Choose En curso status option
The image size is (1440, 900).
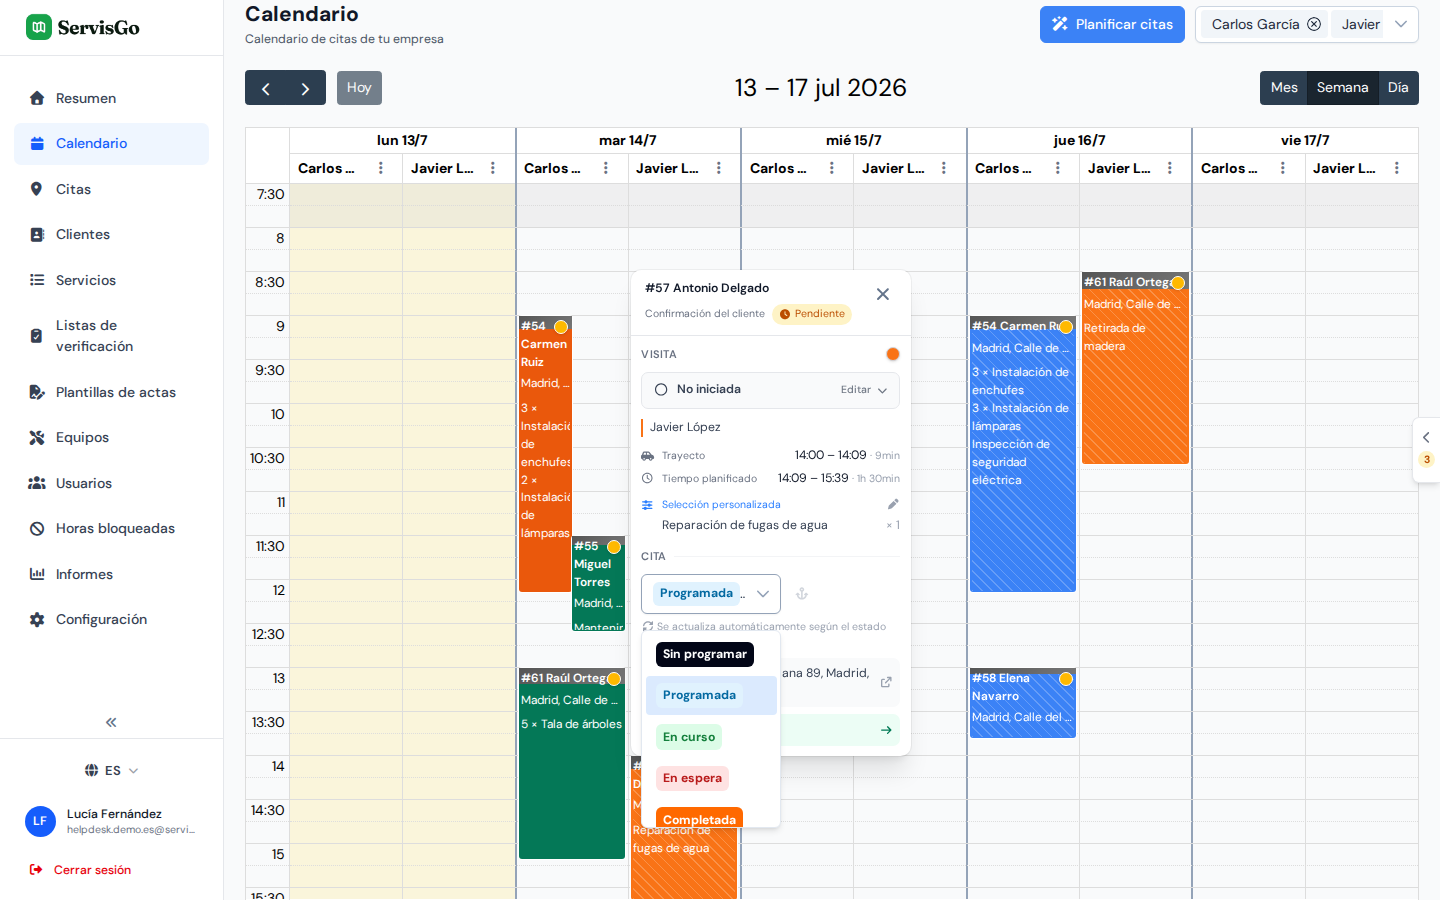pos(689,737)
